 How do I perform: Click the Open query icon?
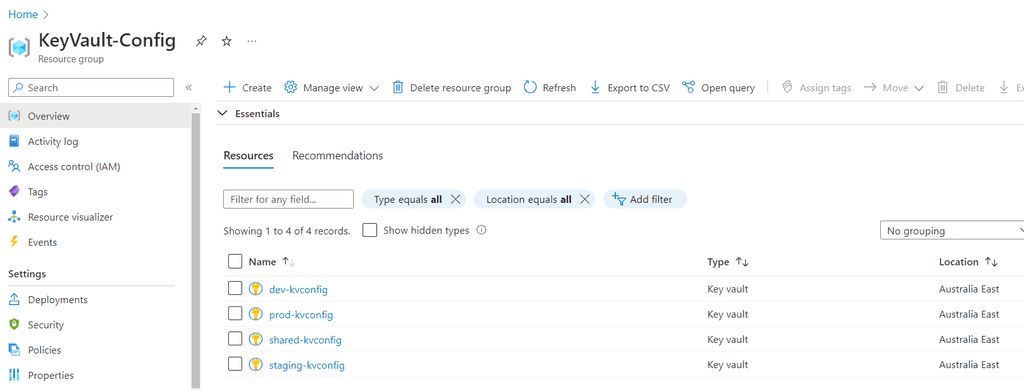[688, 88]
